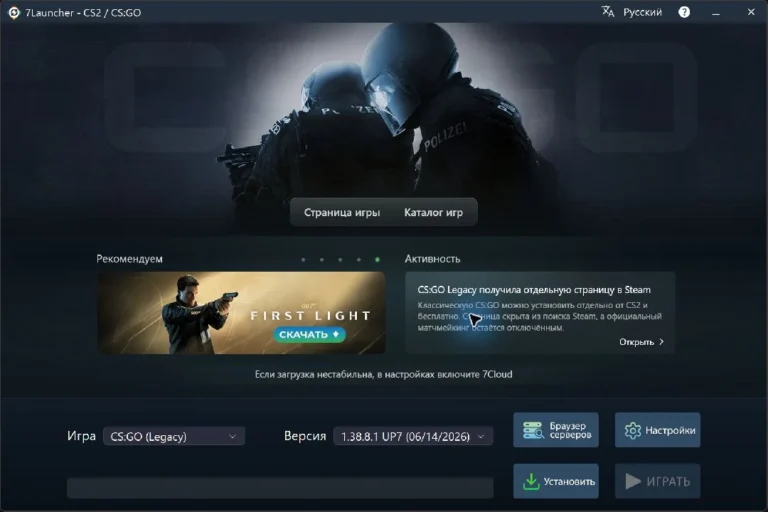Open the First Light promo banner

point(241,313)
